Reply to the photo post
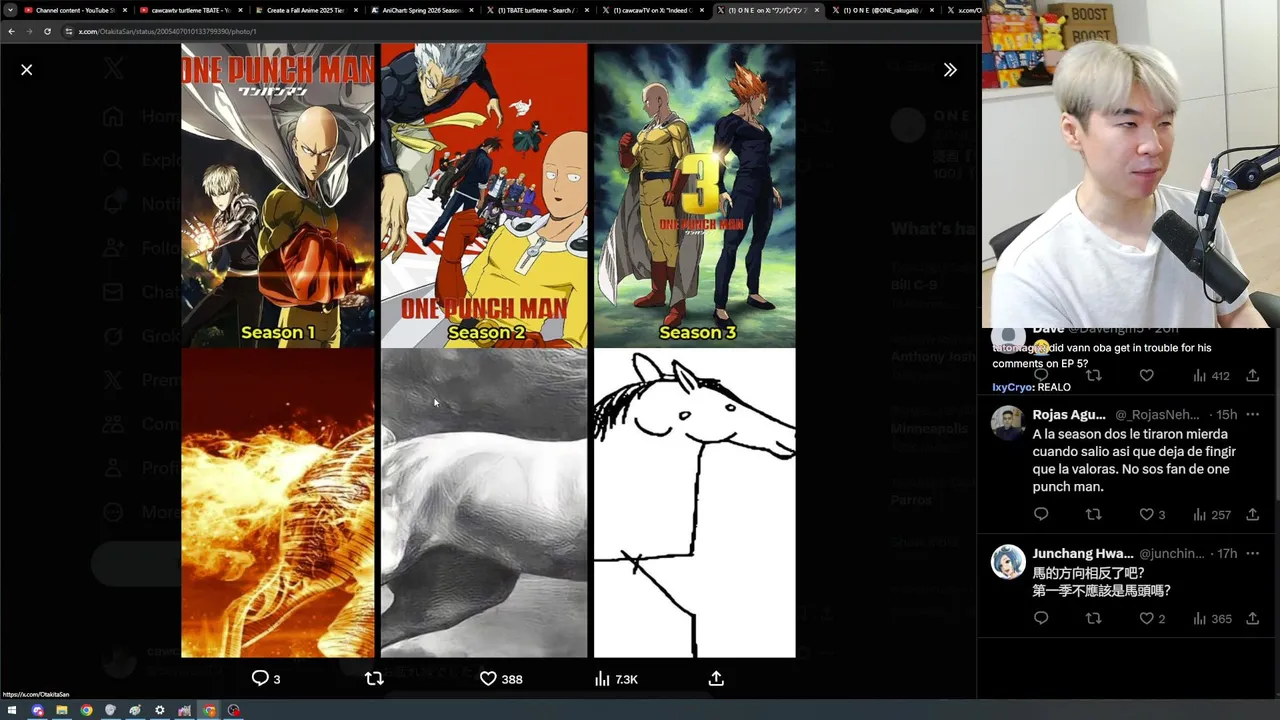The image size is (1280, 720). point(266,679)
